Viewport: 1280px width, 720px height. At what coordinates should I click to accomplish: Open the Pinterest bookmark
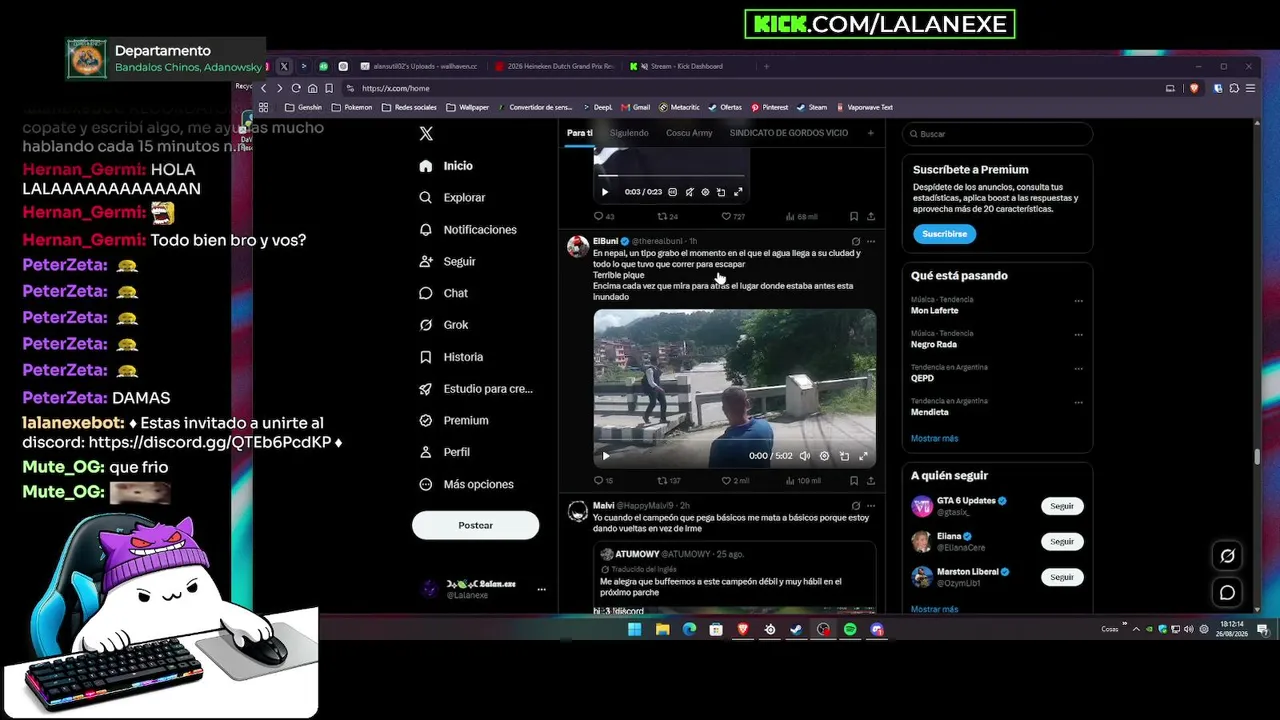(x=769, y=107)
